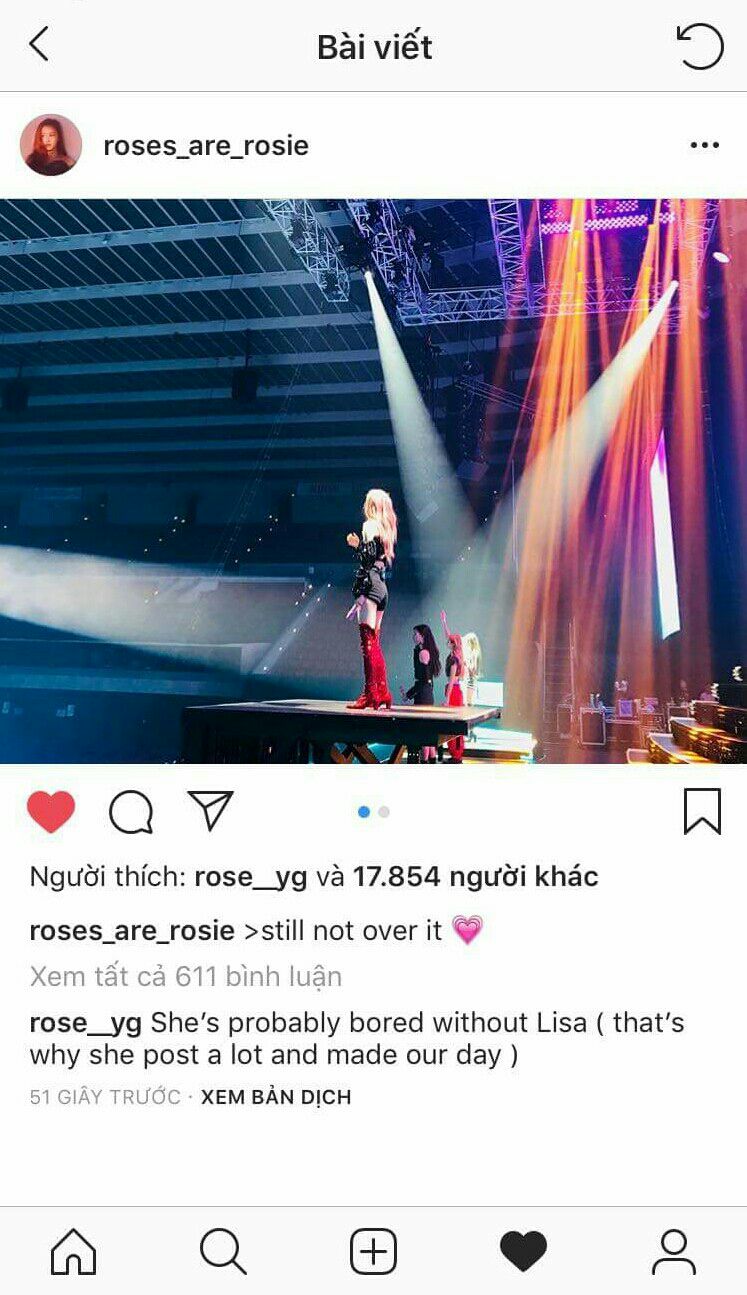Open the three-dot post options menu
Image resolution: width=747 pixels, height=1295 pixels.
[x=705, y=146]
